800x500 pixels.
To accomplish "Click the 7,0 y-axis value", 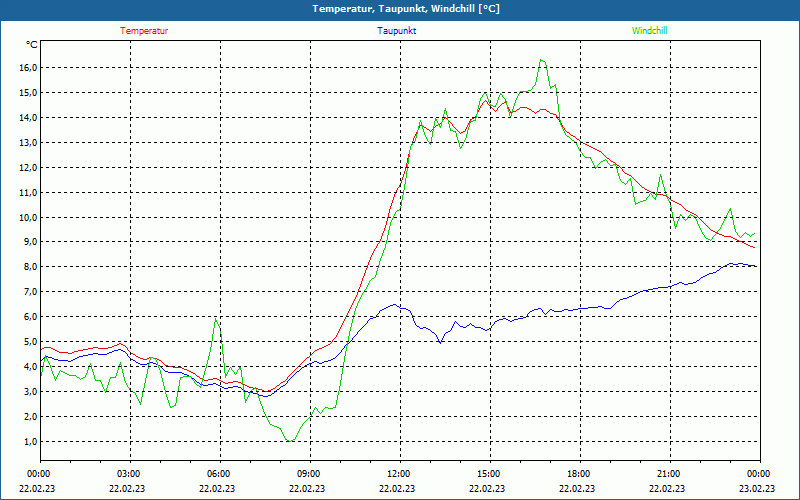I will pos(31,291).
